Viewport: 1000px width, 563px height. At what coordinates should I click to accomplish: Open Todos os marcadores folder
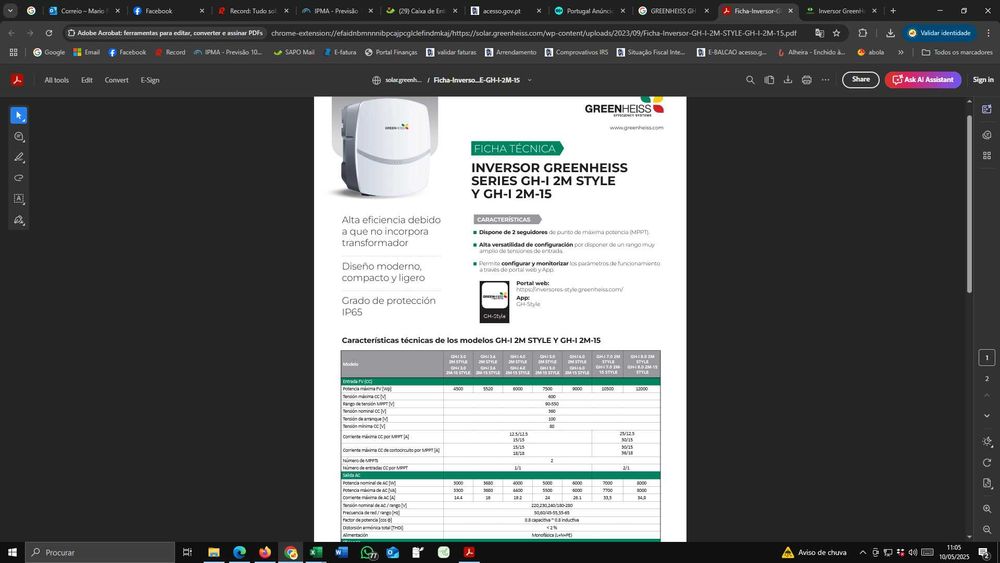957,52
